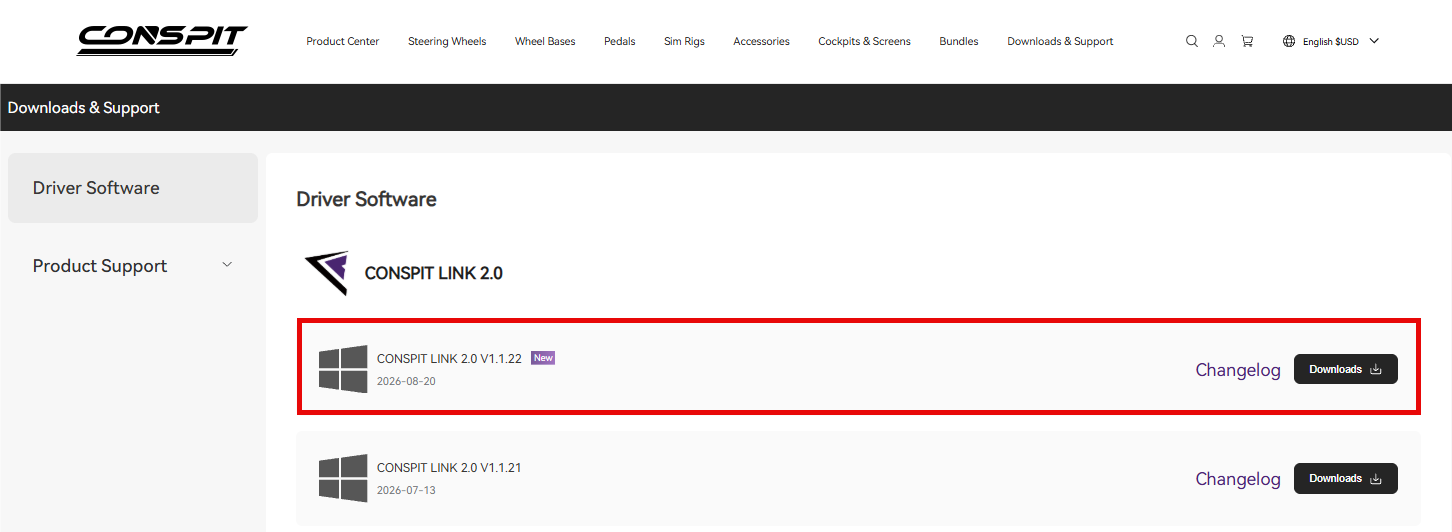Click the purple New badge
This screenshot has width=1452, height=532.
(543, 358)
